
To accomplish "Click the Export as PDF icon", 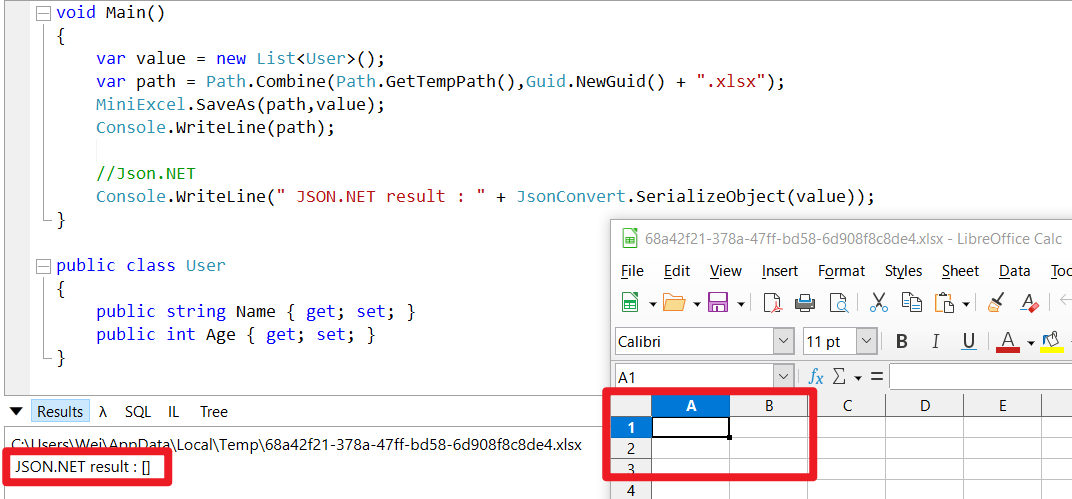I will tap(773, 302).
